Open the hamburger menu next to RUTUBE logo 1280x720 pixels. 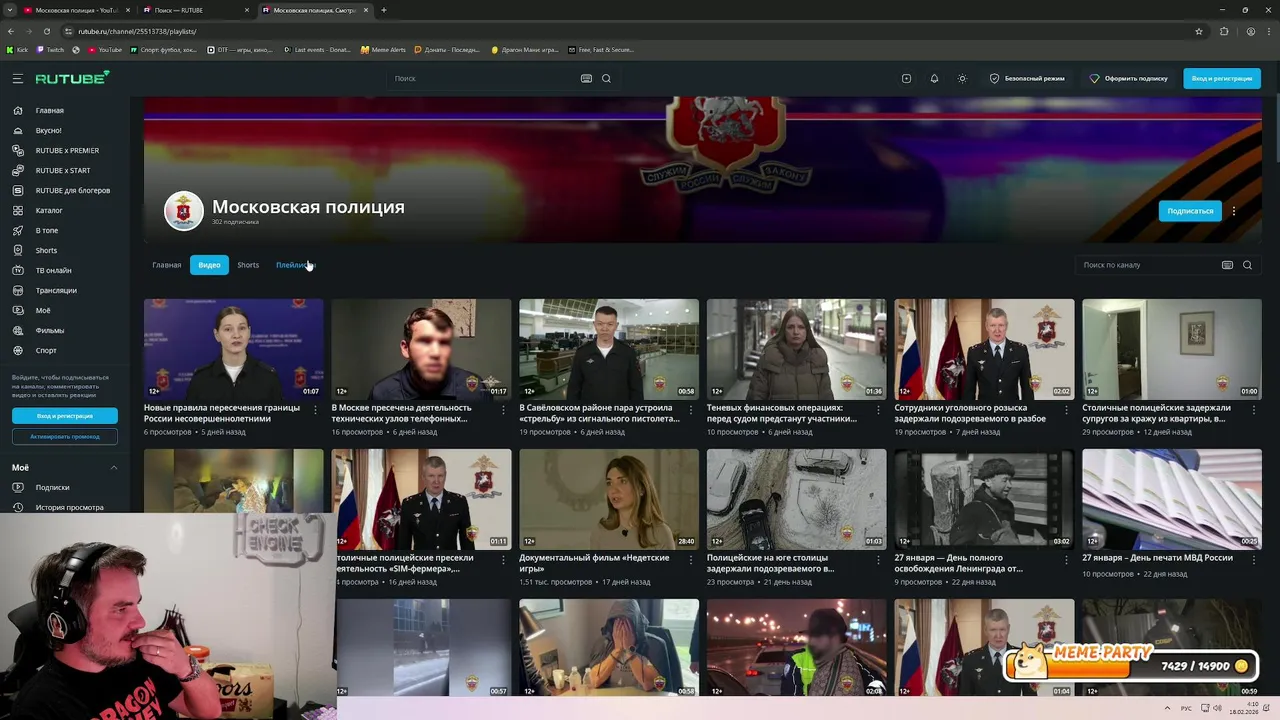(x=17, y=78)
